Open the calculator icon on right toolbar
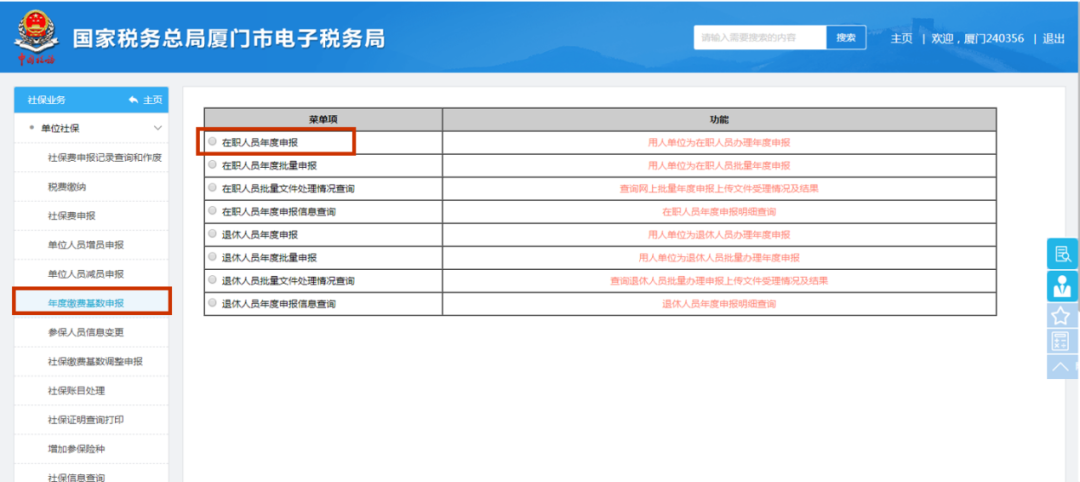Image resolution: width=1080 pixels, height=482 pixels. pos(1062,341)
